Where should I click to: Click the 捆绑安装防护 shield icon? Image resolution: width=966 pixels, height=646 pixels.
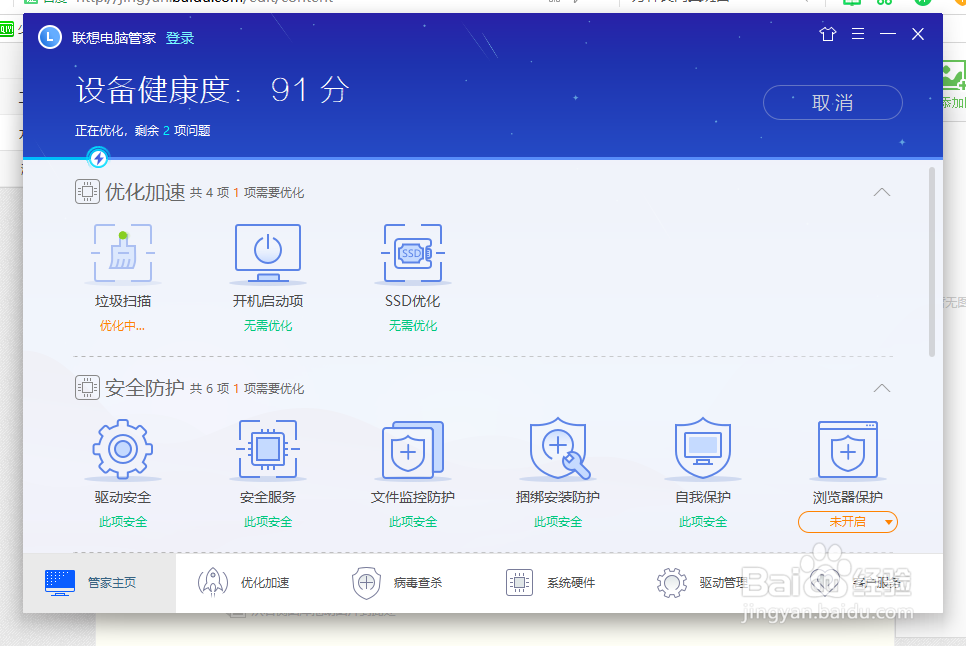pos(559,449)
